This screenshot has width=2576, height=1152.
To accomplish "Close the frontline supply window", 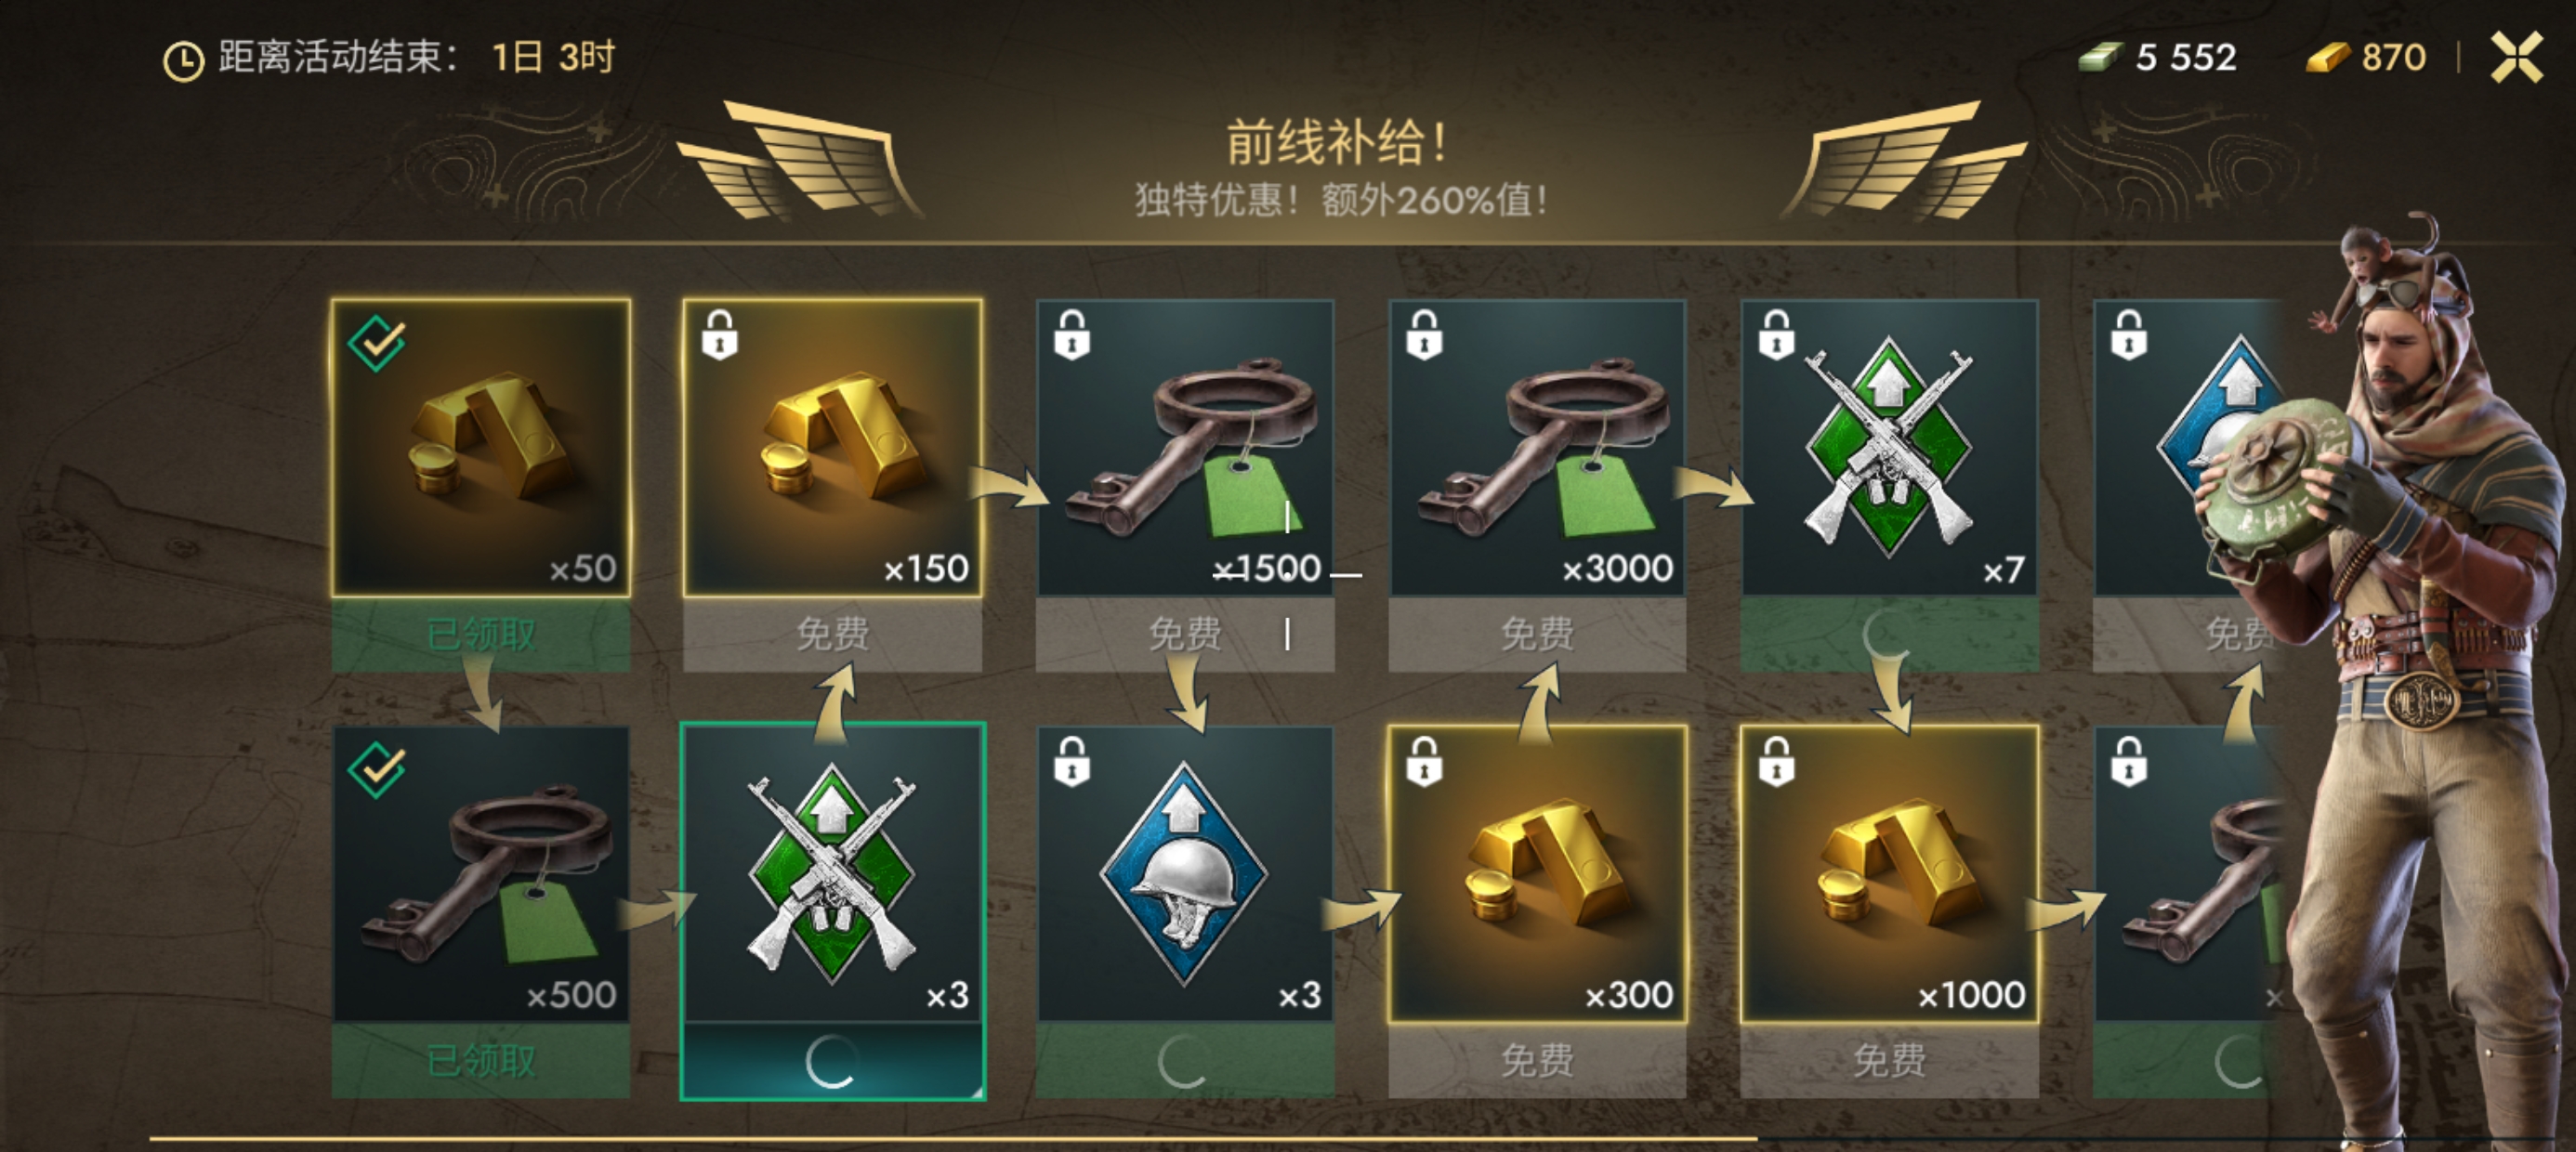I will pyautogui.click(x=2517, y=57).
